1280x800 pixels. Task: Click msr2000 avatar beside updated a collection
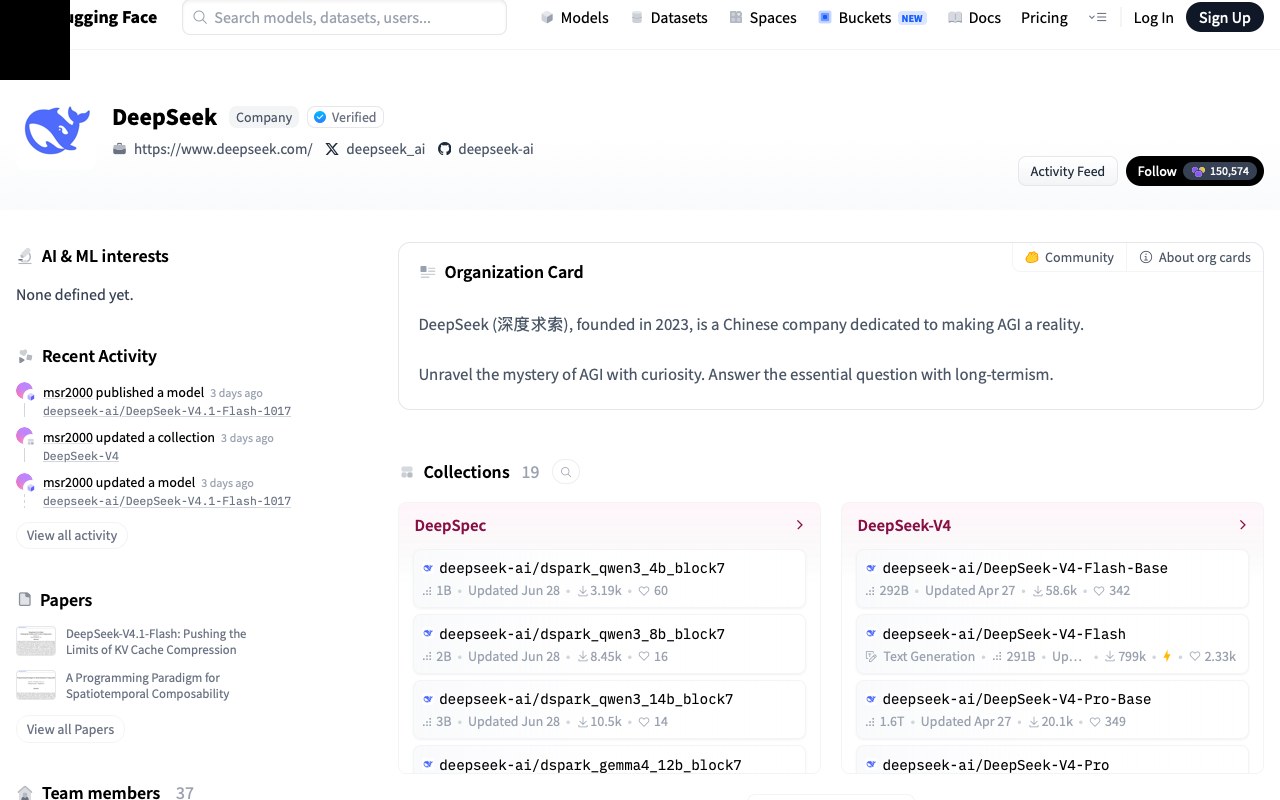pos(26,437)
